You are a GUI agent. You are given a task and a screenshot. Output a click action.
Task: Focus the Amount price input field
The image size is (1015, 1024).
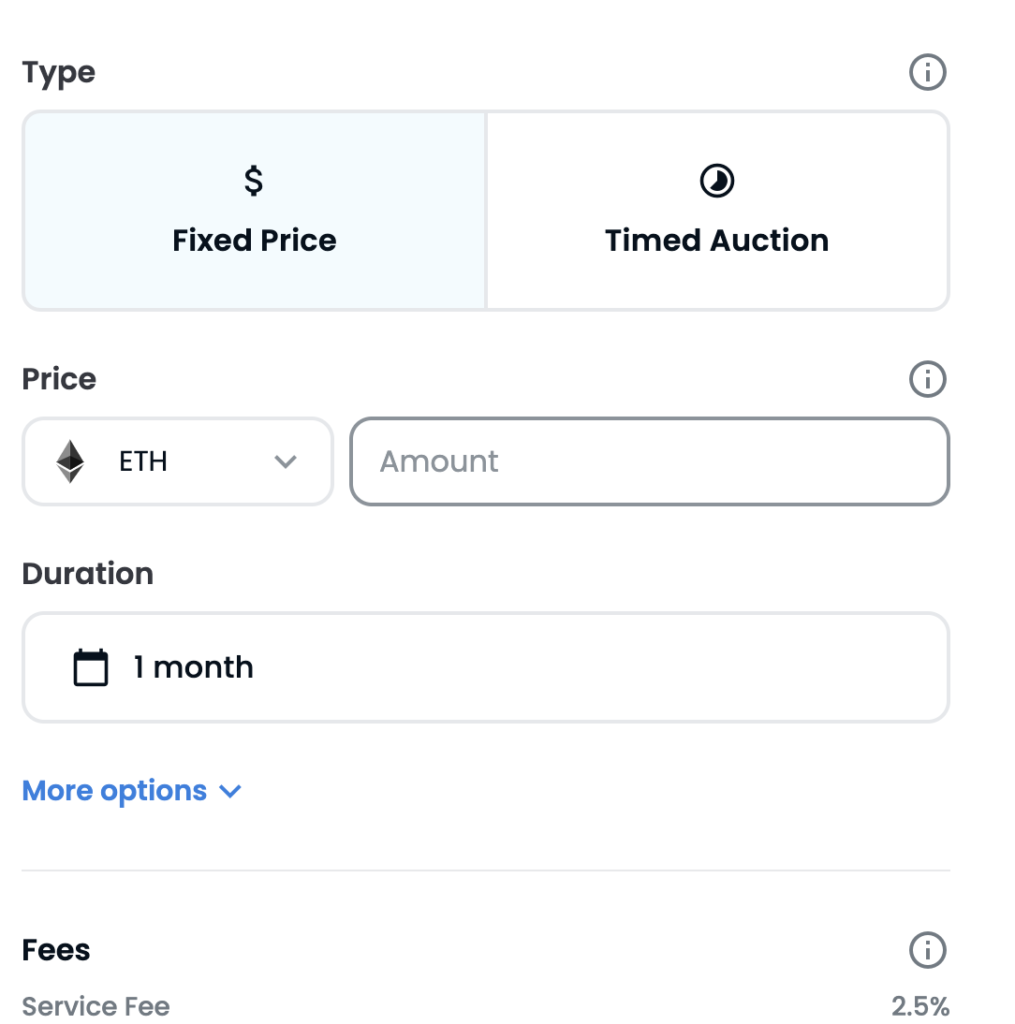point(648,462)
